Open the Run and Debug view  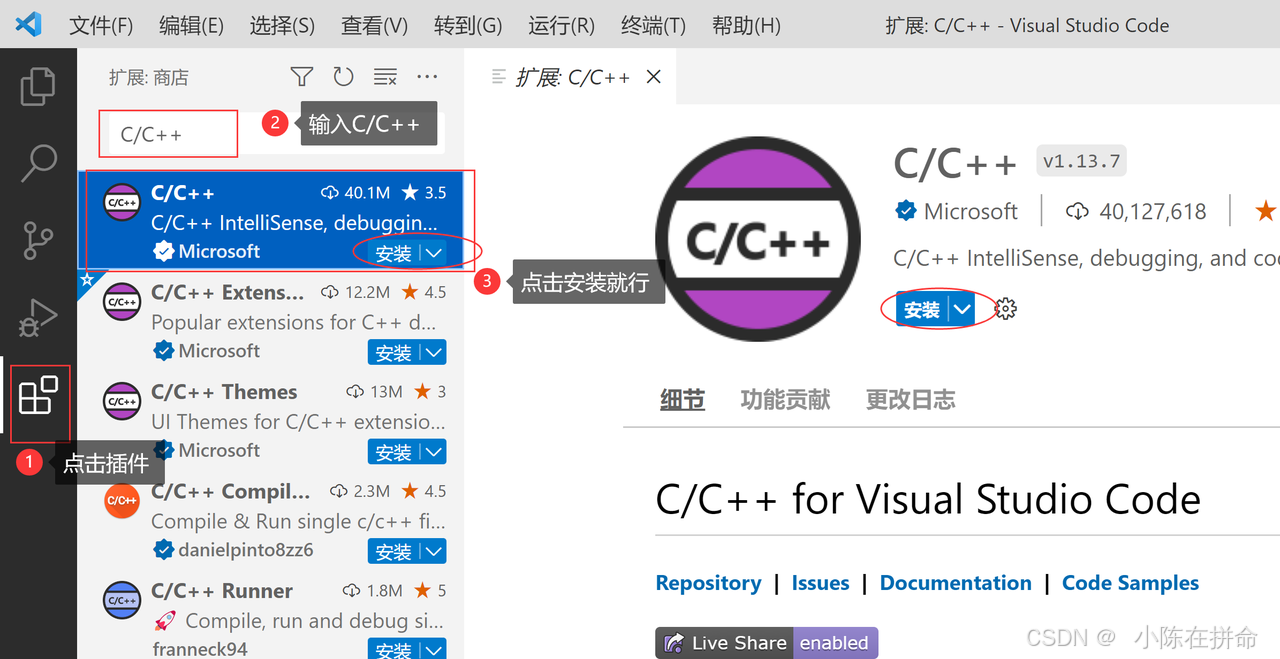(38, 318)
